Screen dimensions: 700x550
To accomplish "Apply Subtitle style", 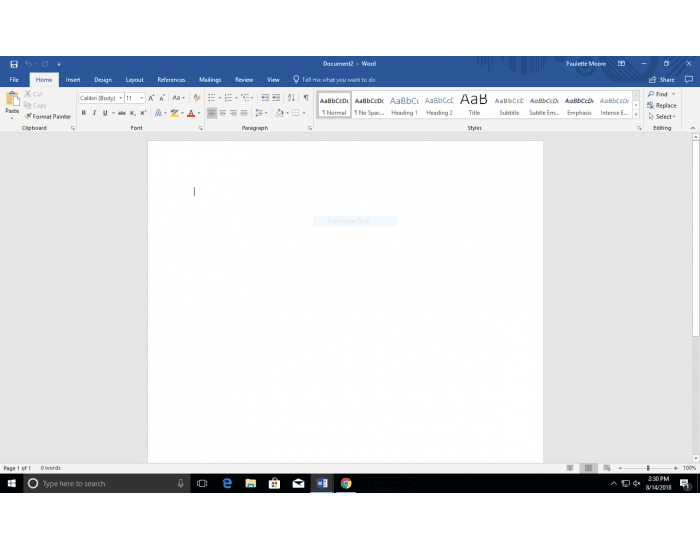I will click(x=509, y=105).
